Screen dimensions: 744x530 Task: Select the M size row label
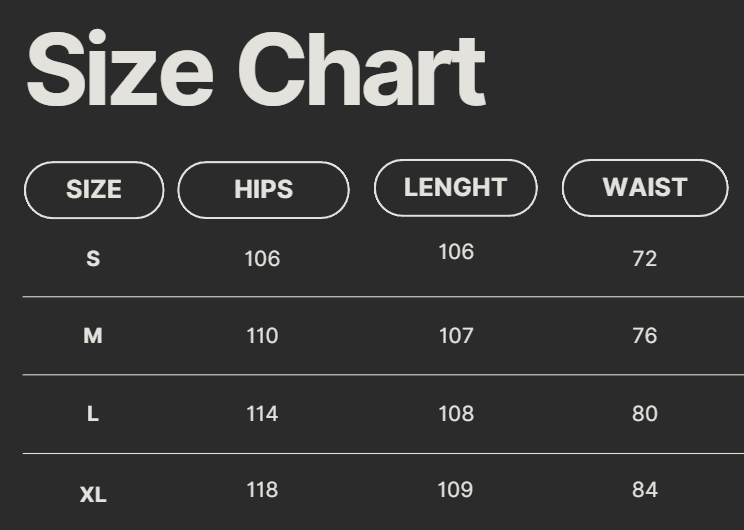93,336
